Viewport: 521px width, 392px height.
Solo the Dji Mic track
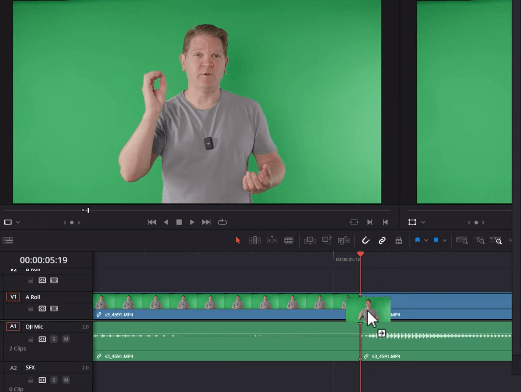(x=54, y=339)
